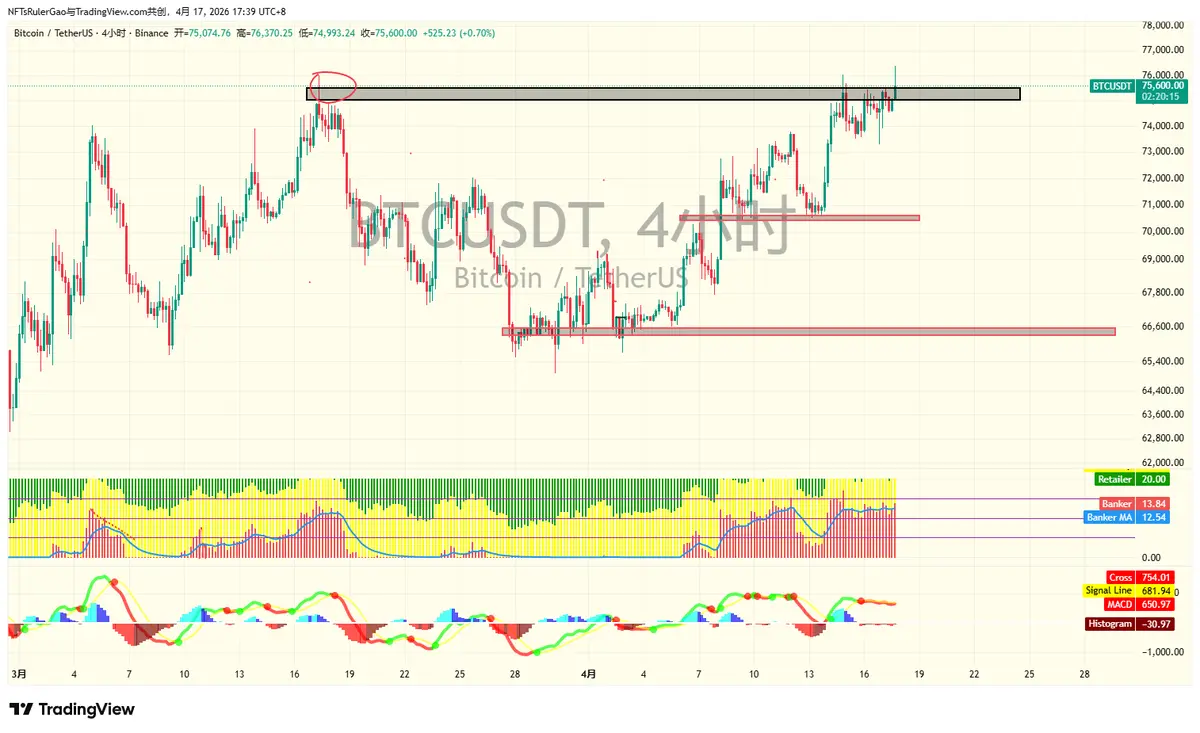Click the 65,400.00 price axis label
1200x733 pixels.
coord(1164,362)
